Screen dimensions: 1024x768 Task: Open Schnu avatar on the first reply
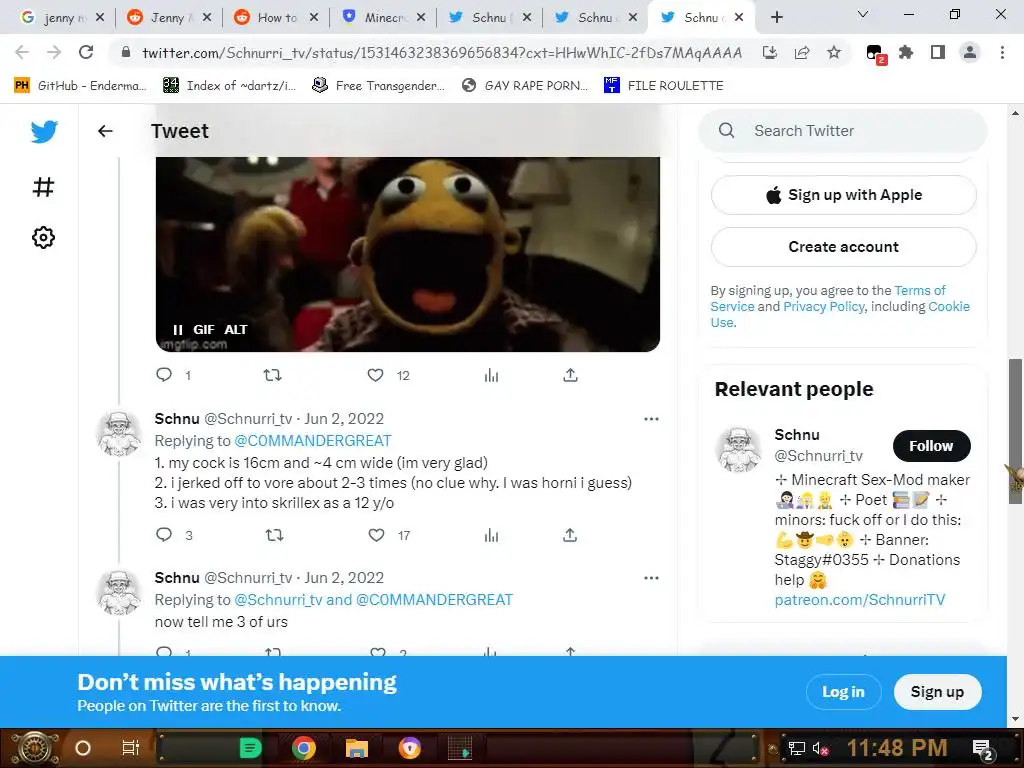click(x=118, y=433)
